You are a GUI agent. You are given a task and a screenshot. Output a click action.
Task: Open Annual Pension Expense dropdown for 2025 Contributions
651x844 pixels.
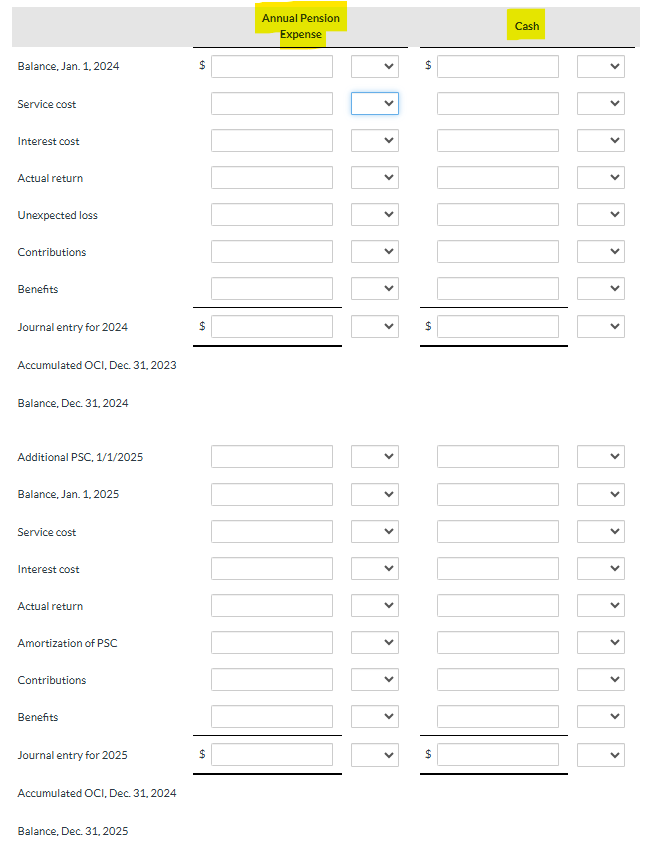click(x=375, y=679)
